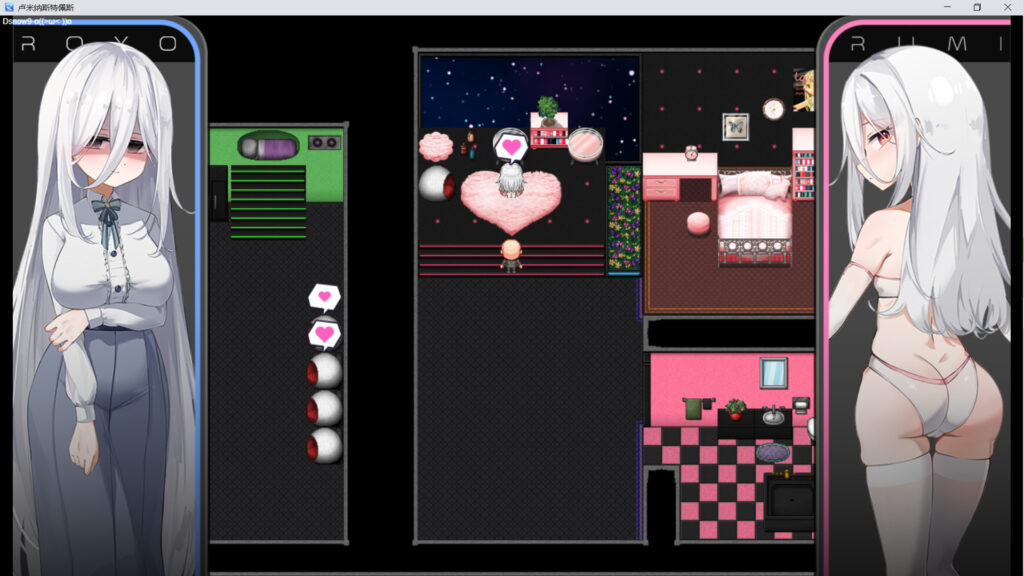Click the bald character on the stairs
The width and height of the screenshot is (1024, 576).
tap(511, 255)
